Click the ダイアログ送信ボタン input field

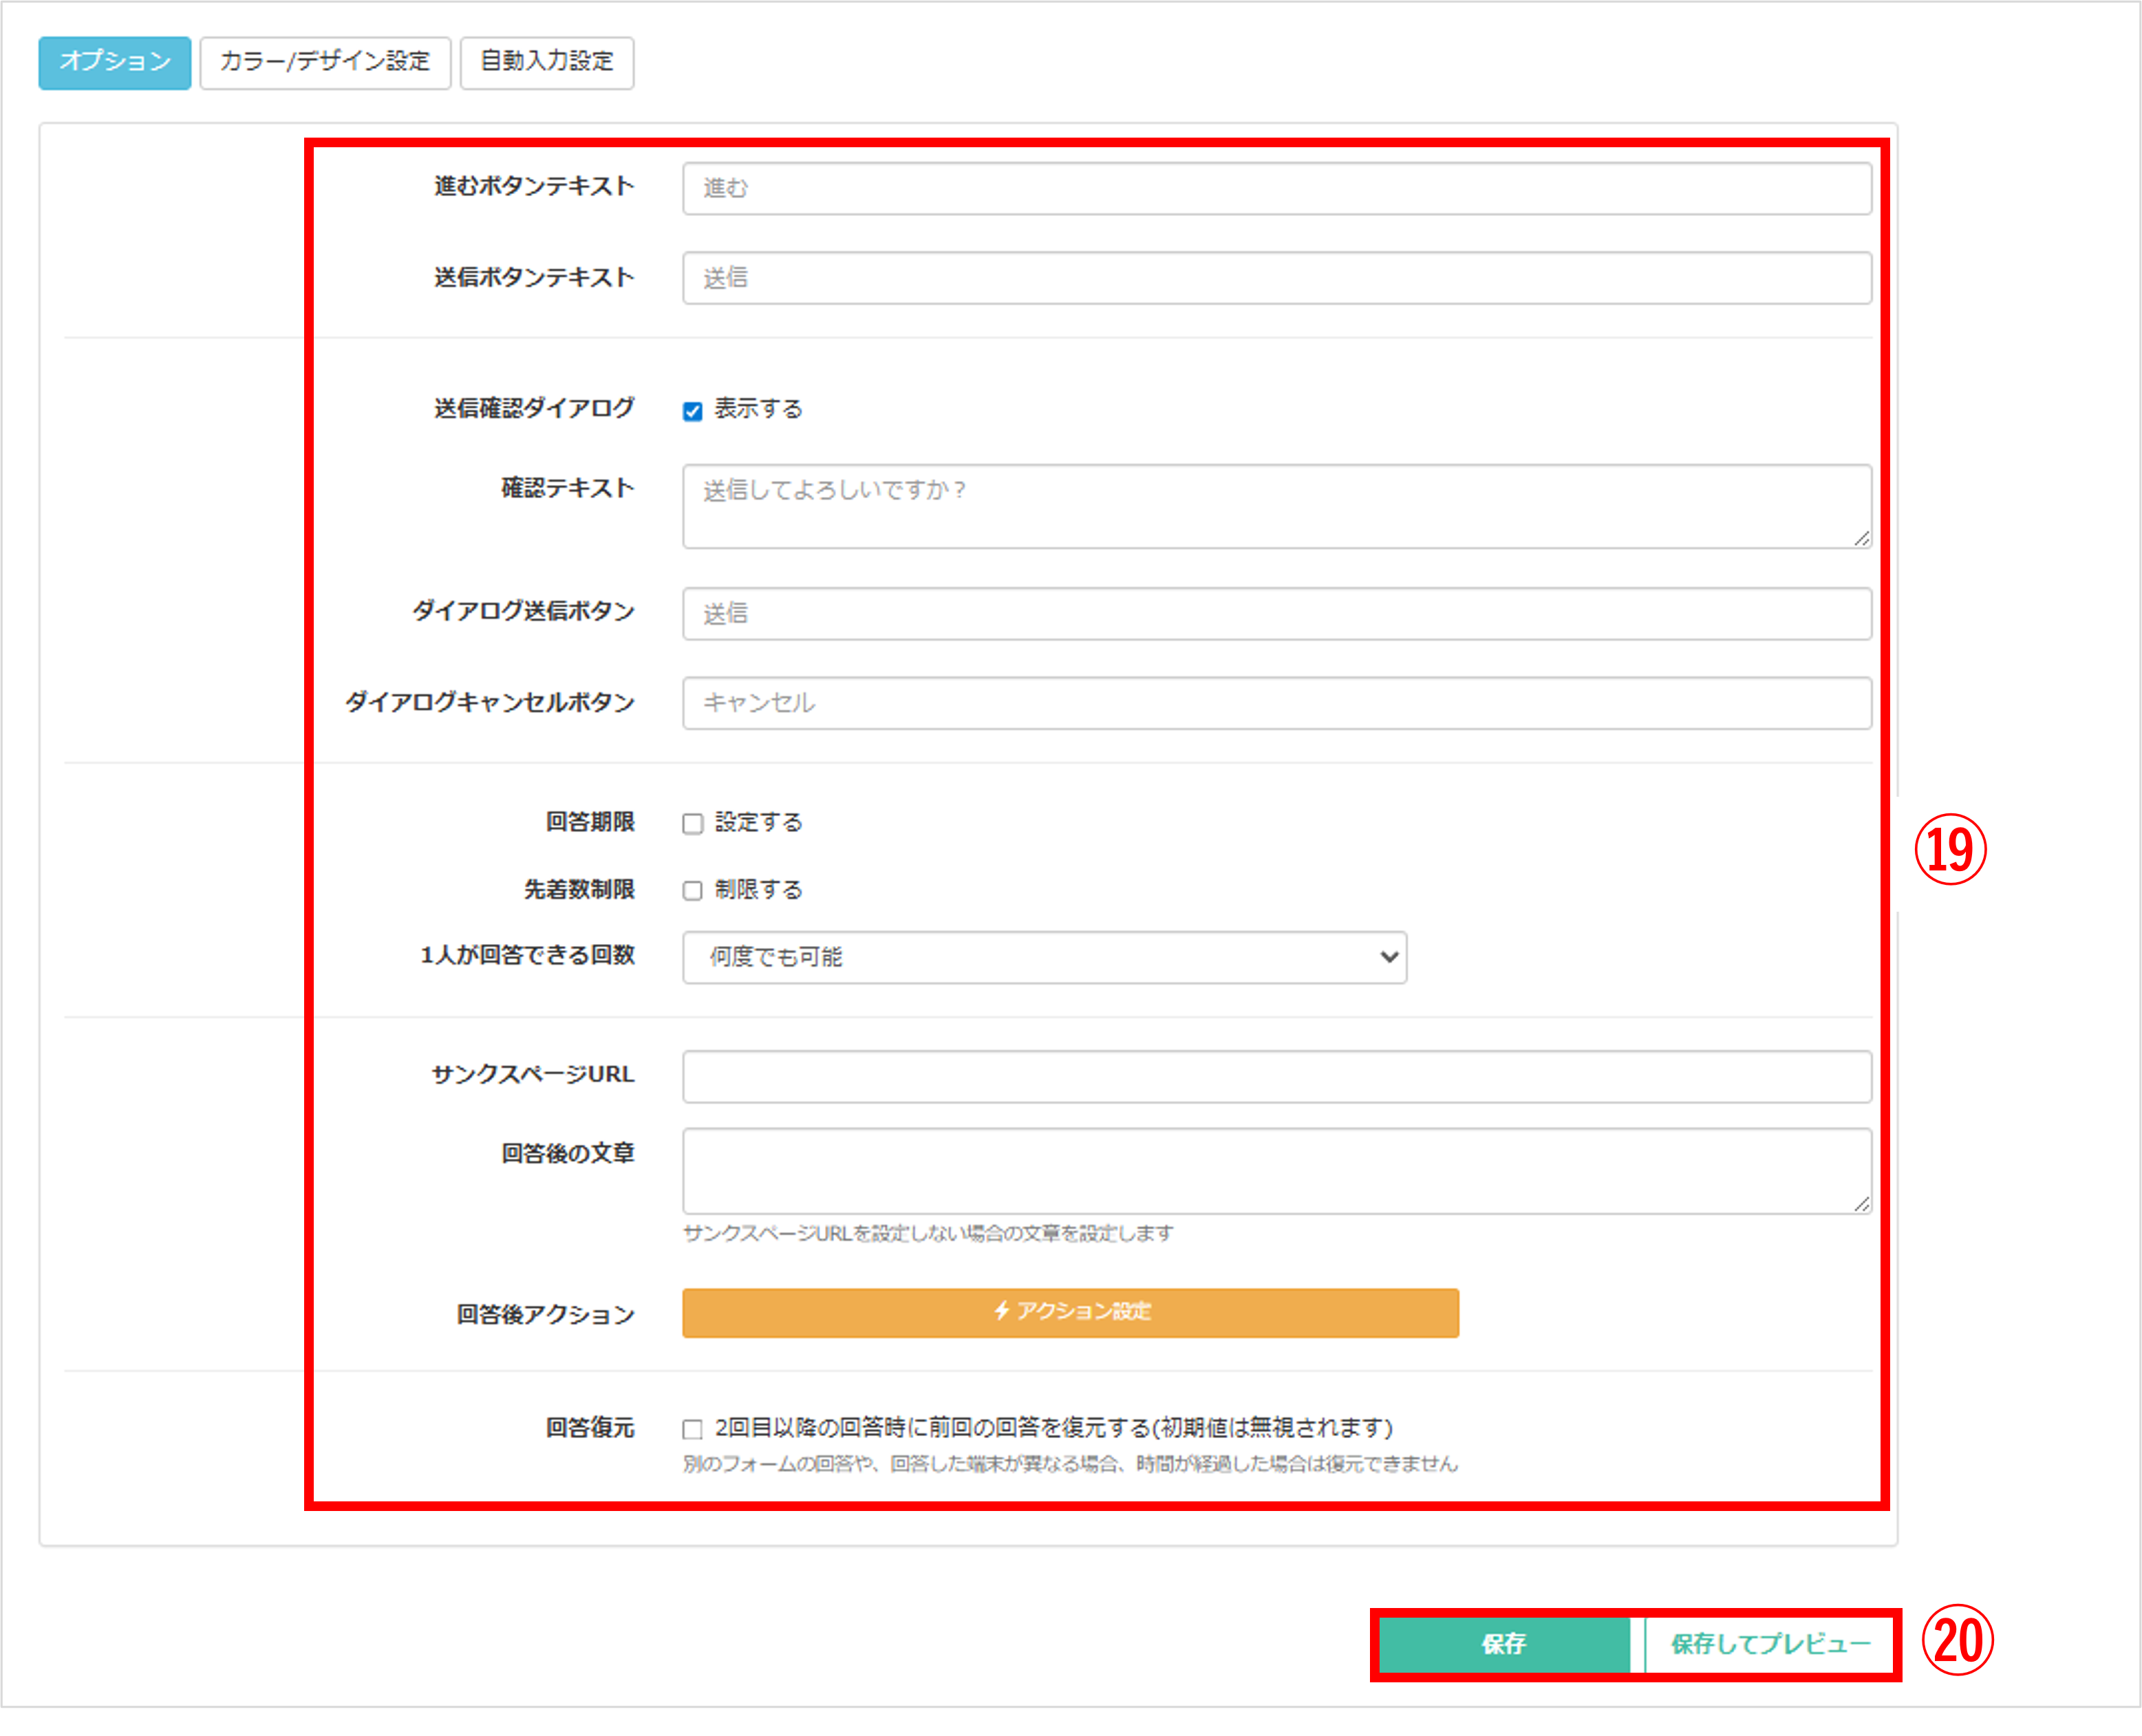click(x=1276, y=614)
